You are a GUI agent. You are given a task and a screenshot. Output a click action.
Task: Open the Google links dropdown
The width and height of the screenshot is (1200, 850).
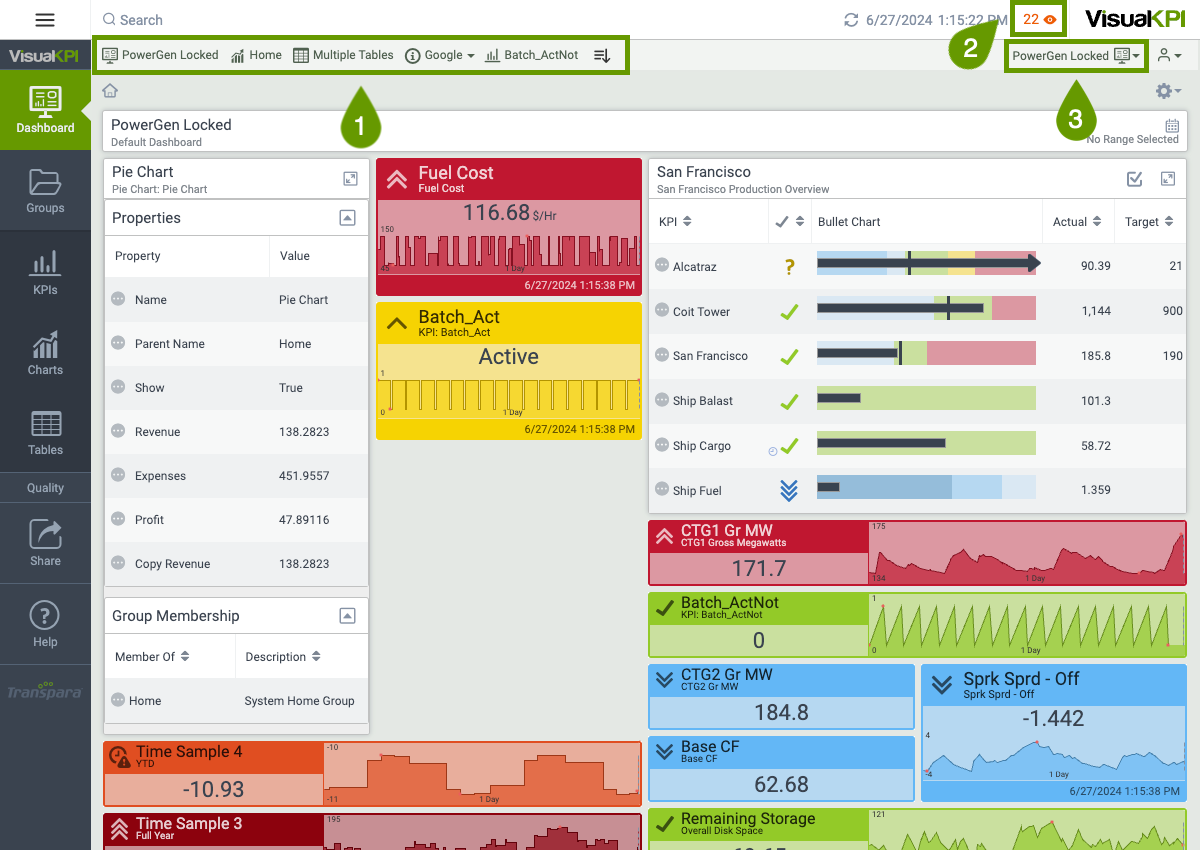440,55
